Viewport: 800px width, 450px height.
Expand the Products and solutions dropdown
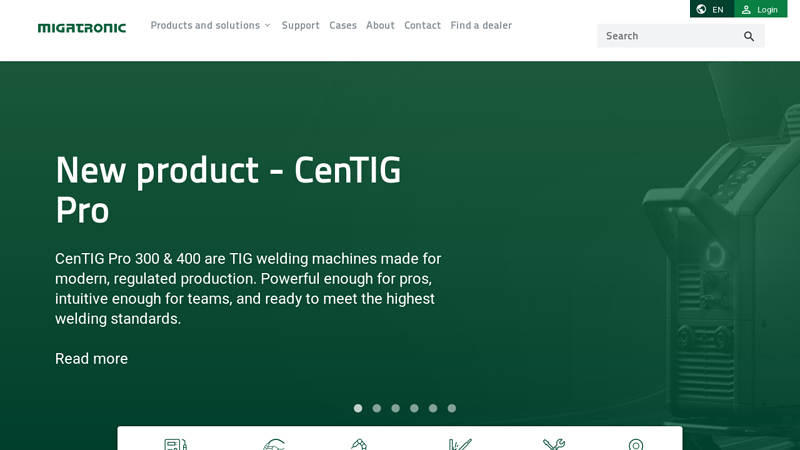(210, 25)
